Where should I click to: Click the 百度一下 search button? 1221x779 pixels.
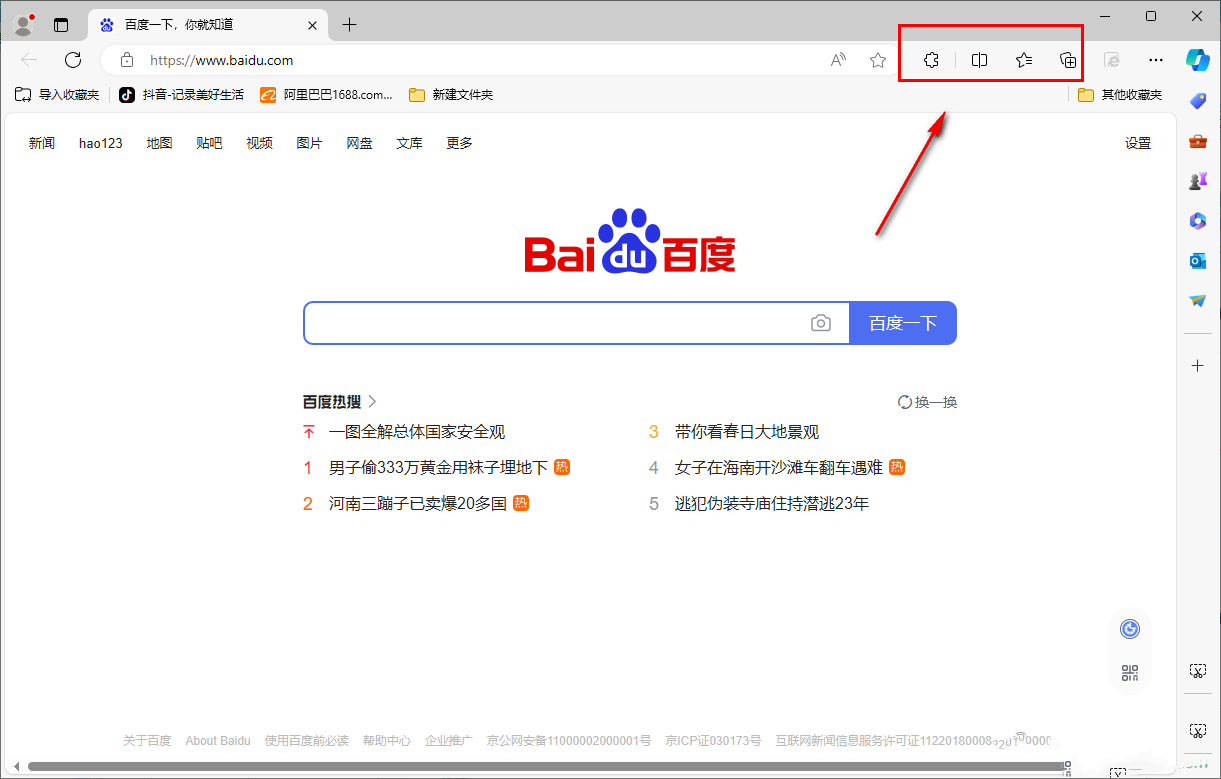(x=903, y=323)
